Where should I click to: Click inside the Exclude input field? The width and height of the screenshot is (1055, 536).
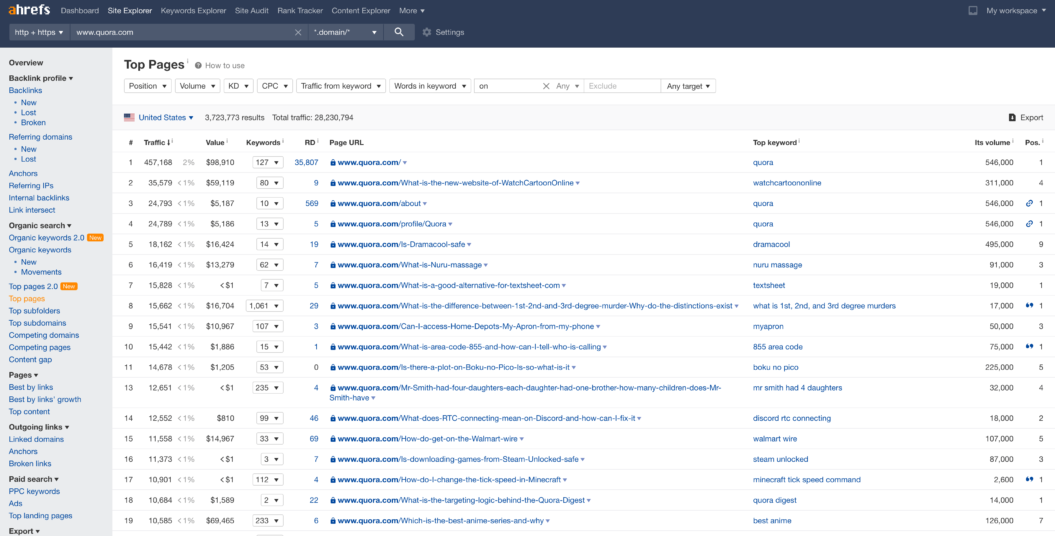coord(622,86)
